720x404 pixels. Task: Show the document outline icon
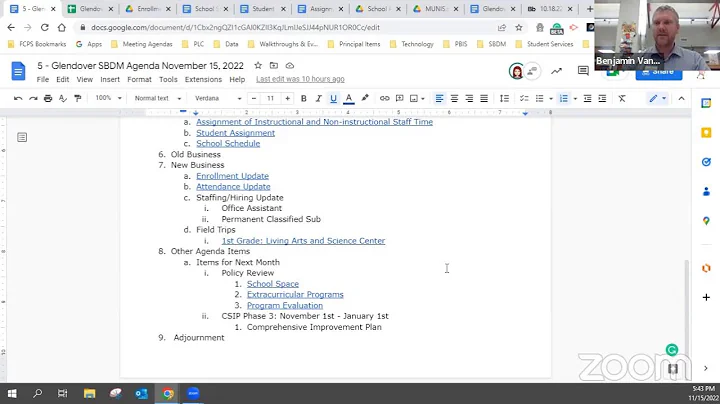point(22,137)
